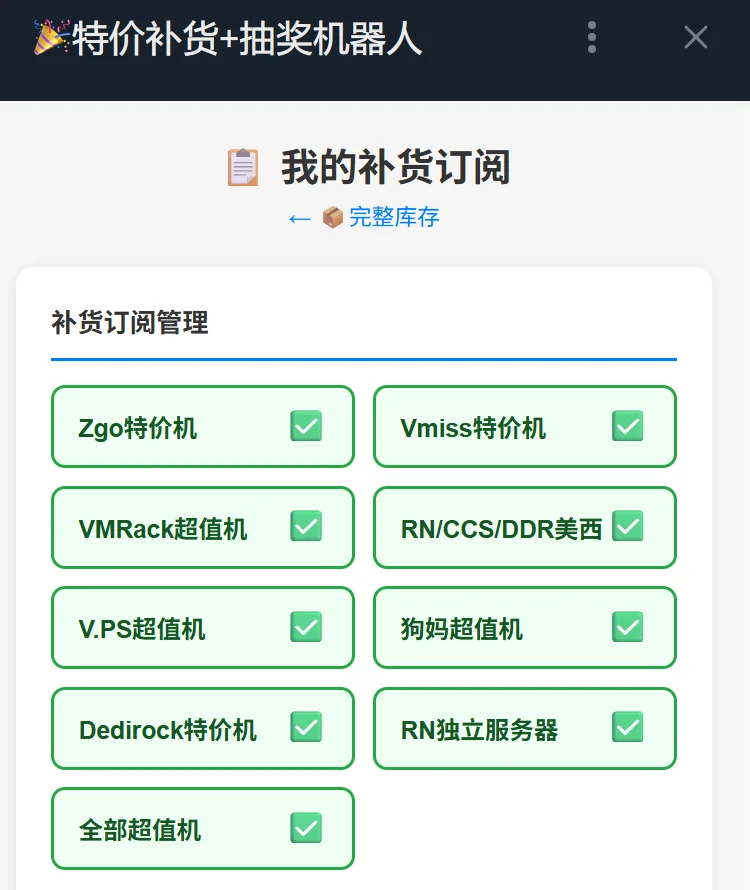
Task: Disable the 狗妈超值机 subscription checkbox
Action: pos(627,627)
